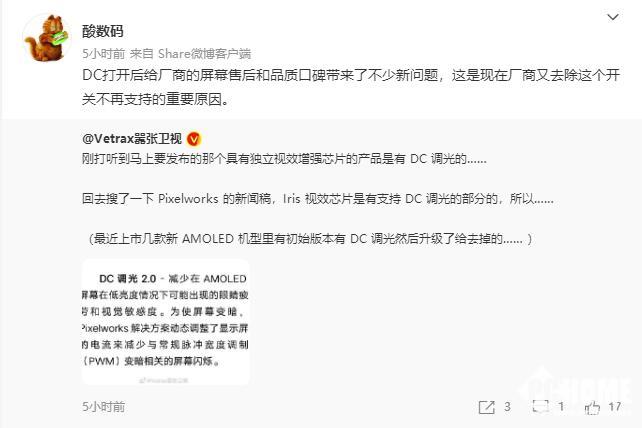
Task: Open the DC 调光 2.0 image thumbnail
Action: pyautogui.click(x=165, y=322)
